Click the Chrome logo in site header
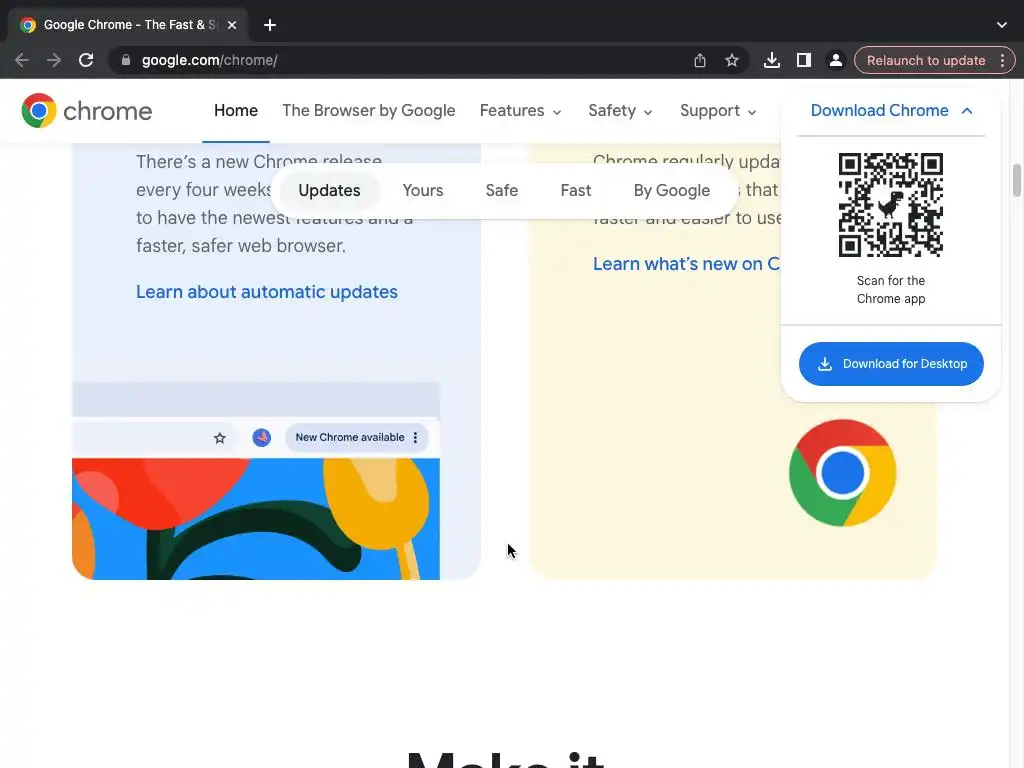Screen dimensions: 1024x768 tap(86, 110)
